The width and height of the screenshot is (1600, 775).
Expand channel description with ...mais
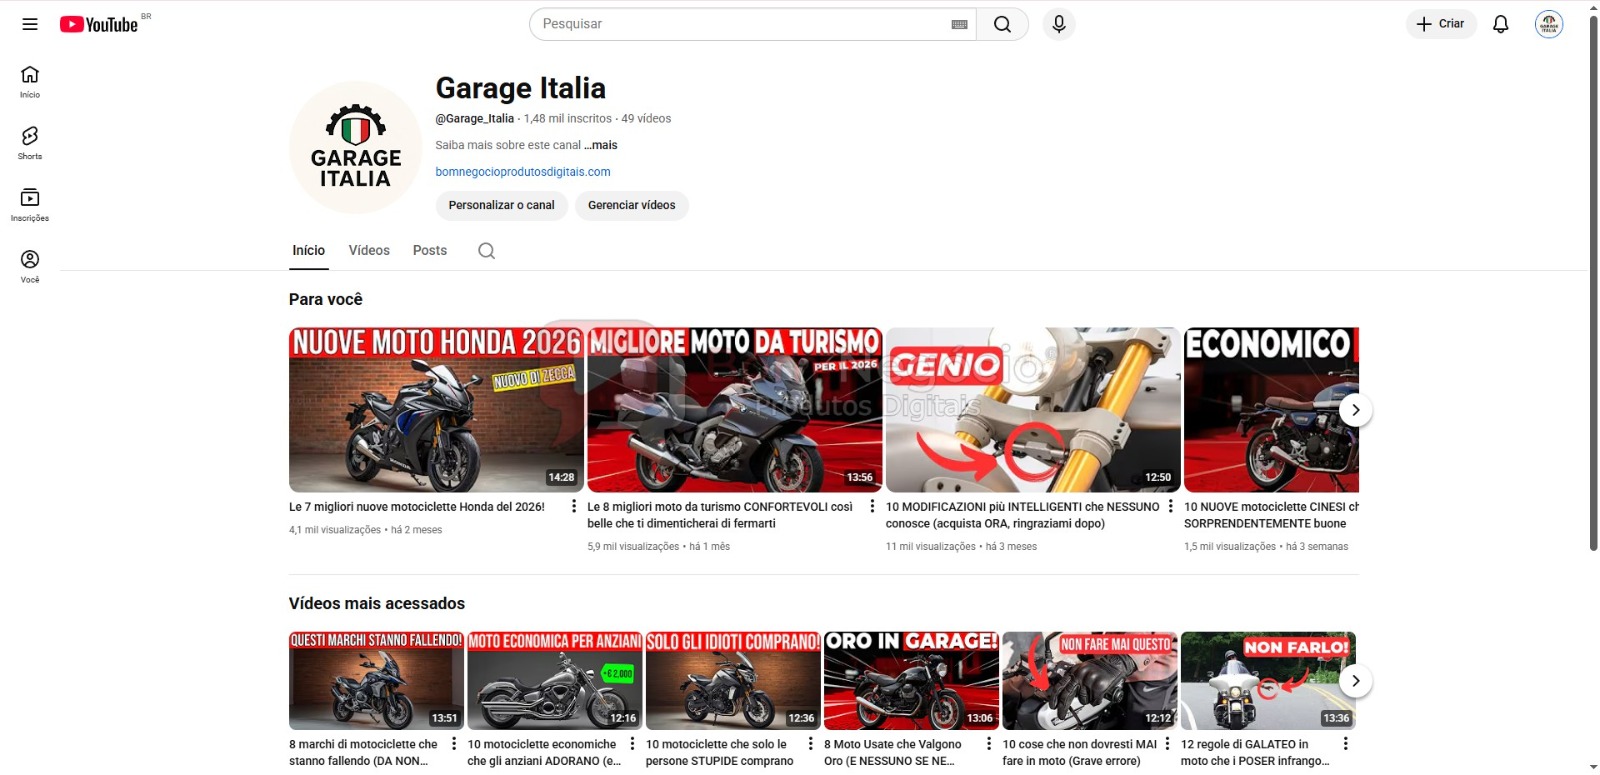pos(600,145)
